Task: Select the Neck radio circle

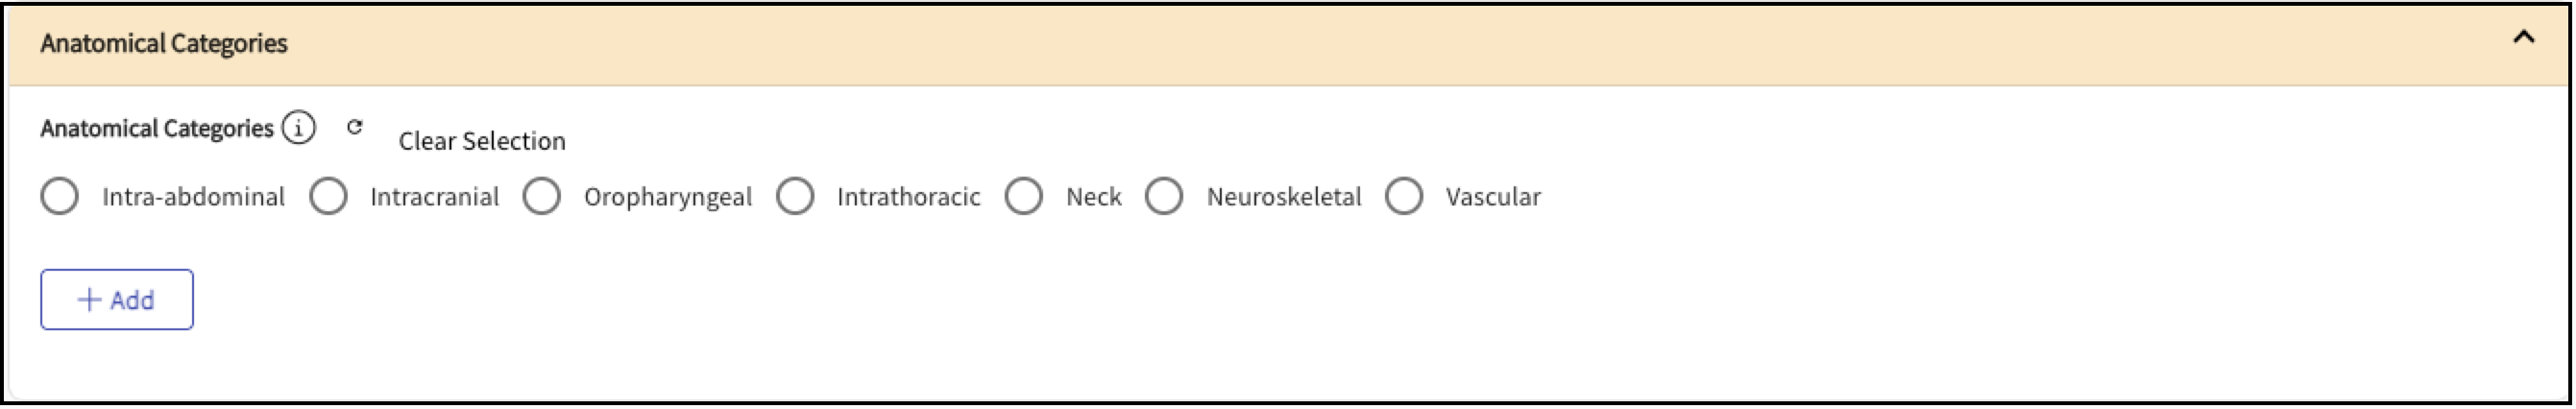Action: tap(1024, 196)
